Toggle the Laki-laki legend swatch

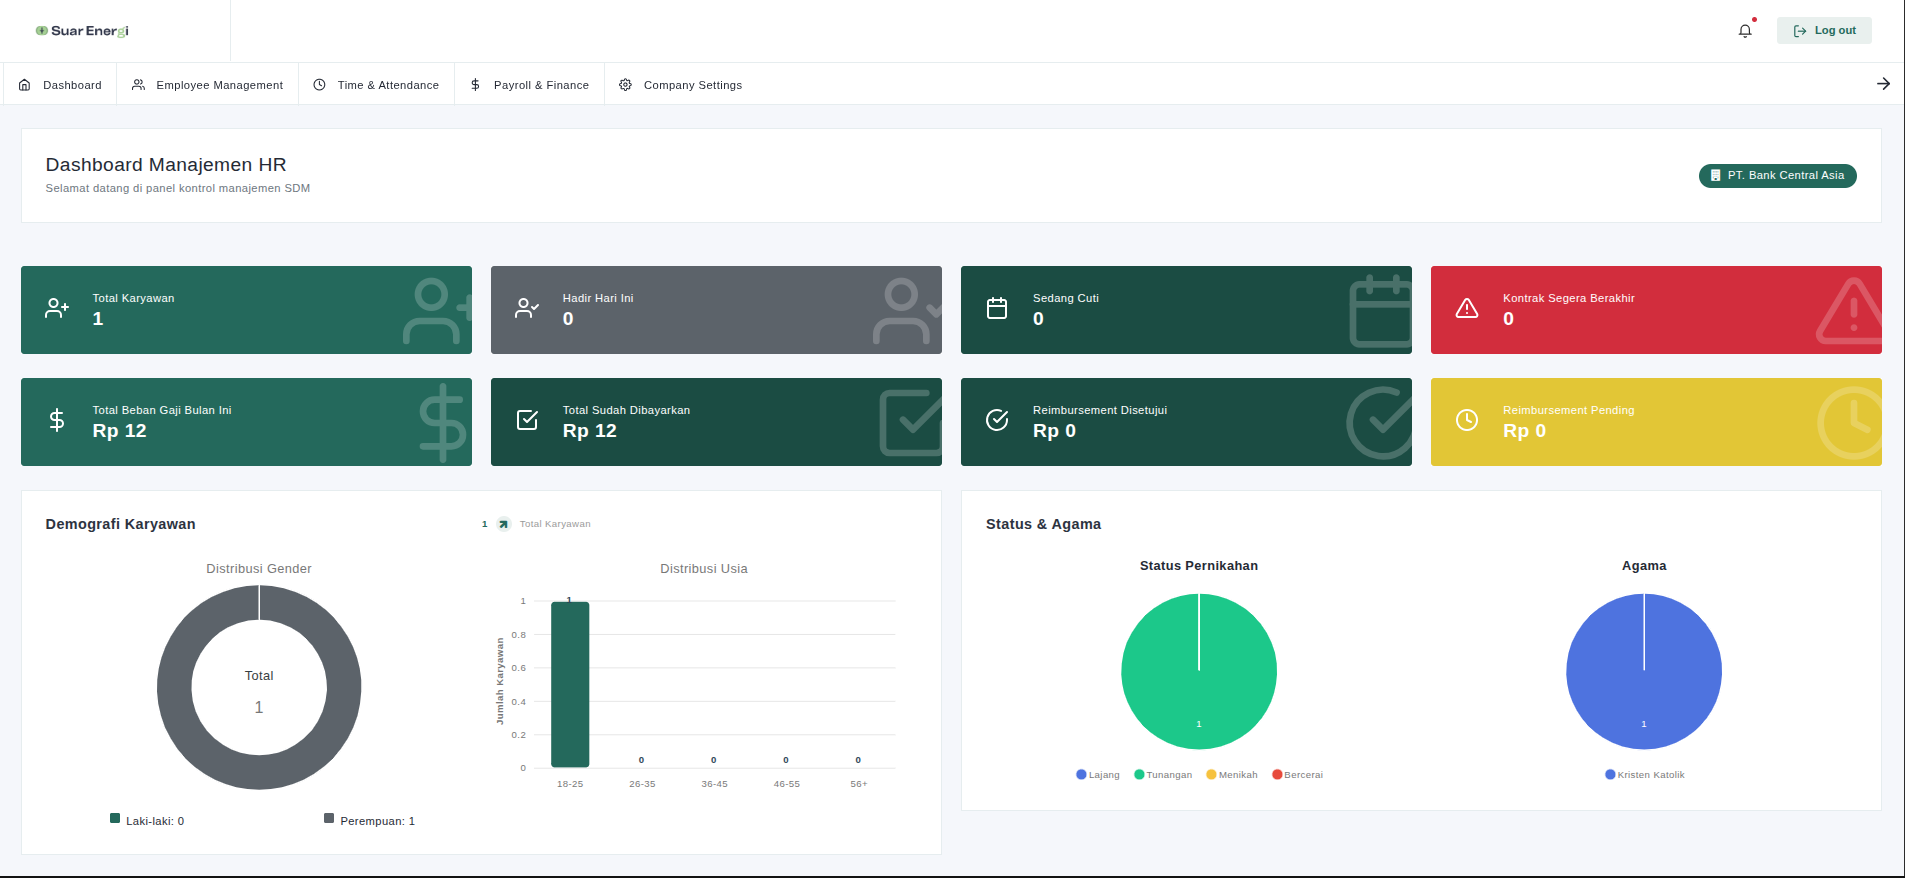point(115,818)
